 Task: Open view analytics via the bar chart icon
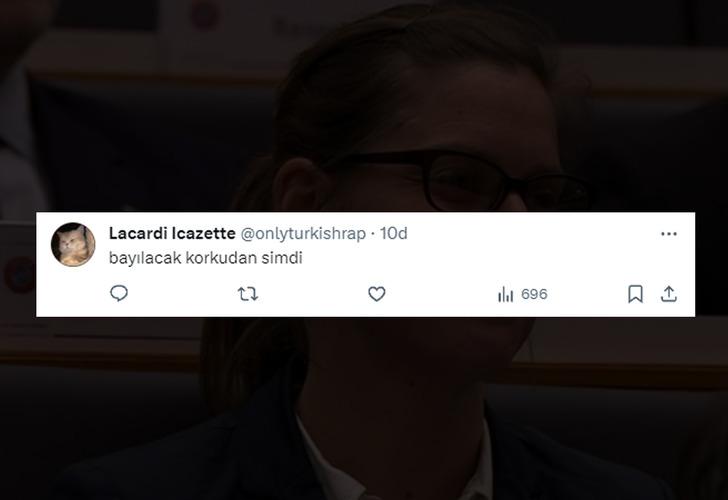(505, 294)
